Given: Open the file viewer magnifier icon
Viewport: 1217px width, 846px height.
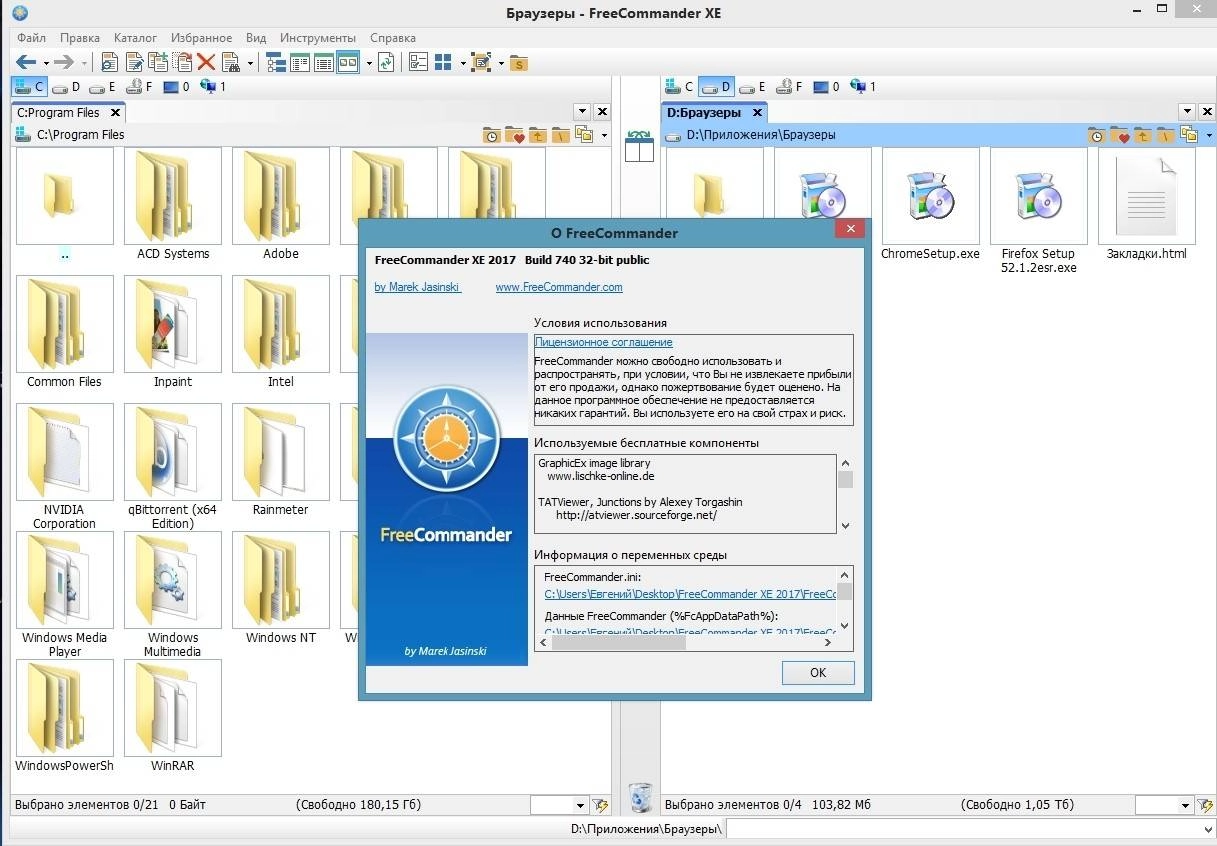Looking at the screenshot, I should click(x=109, y=62).
